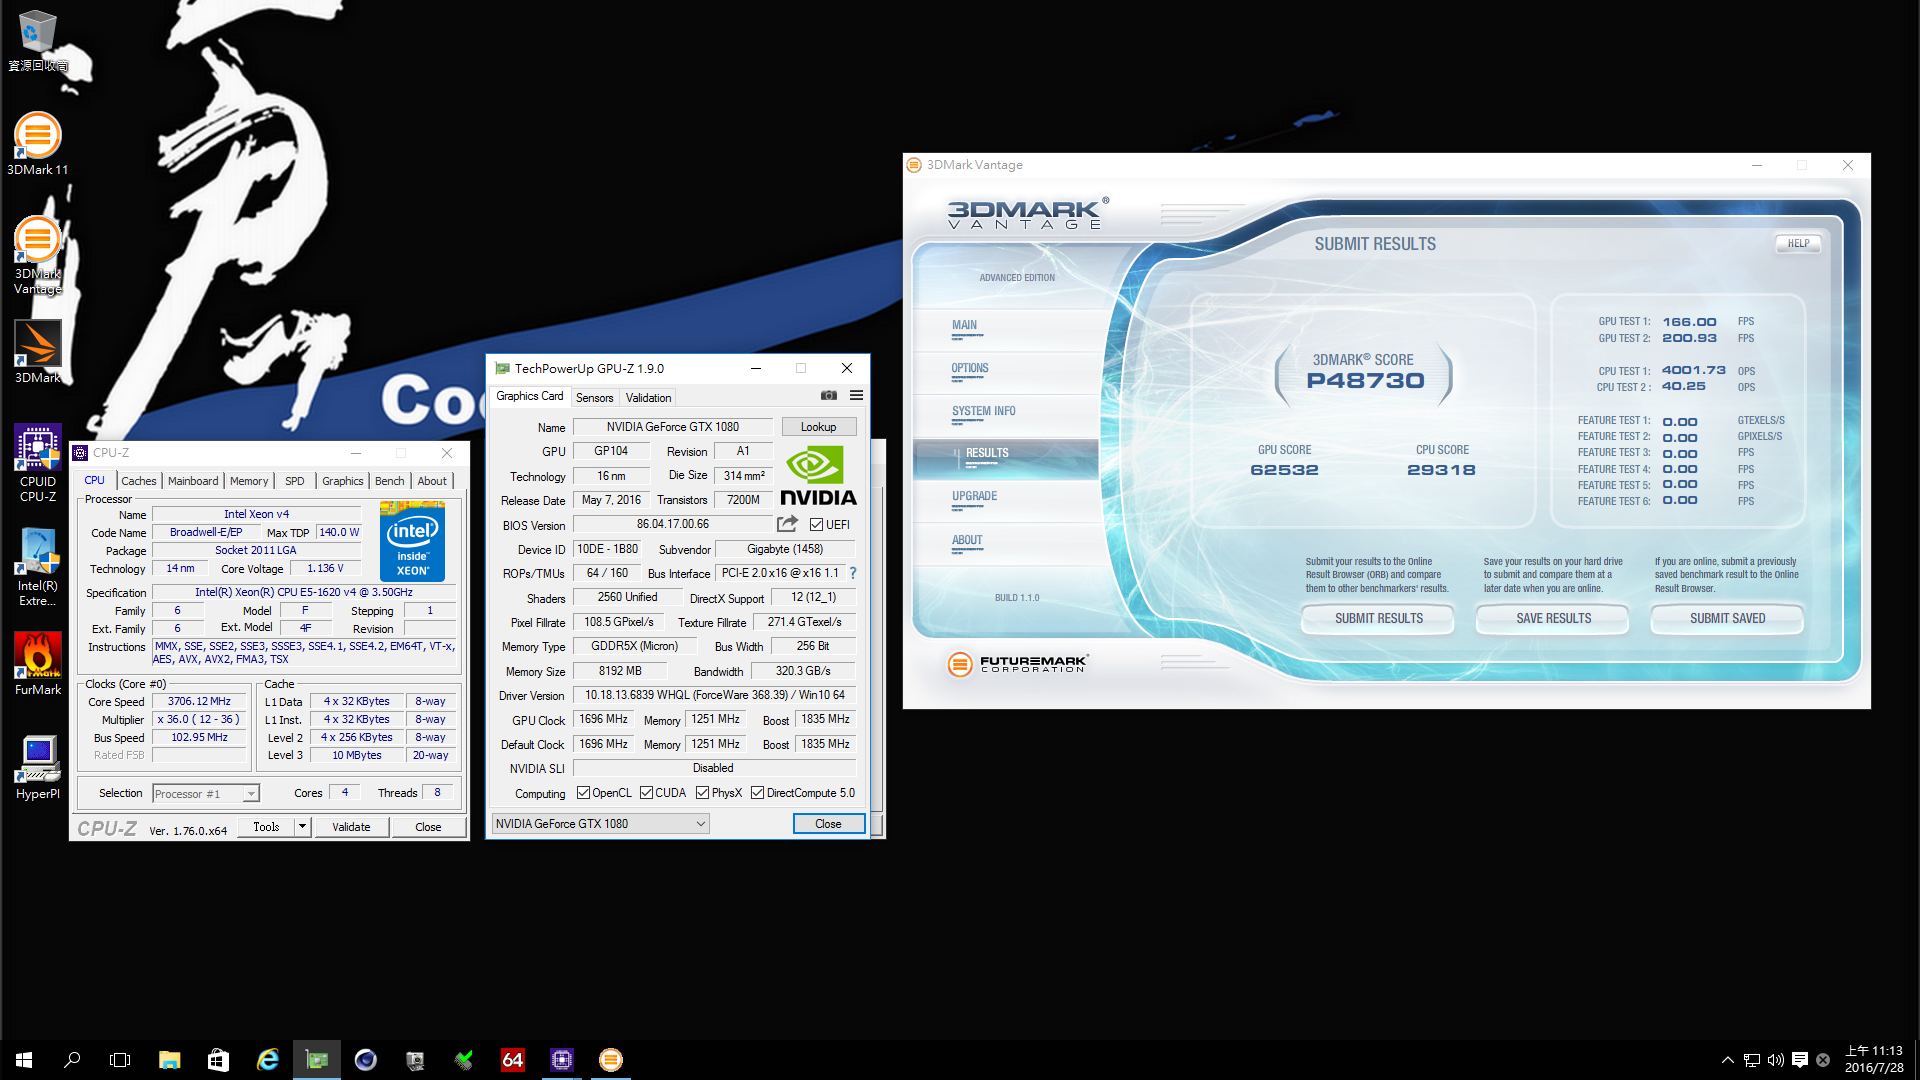Click the volume speaker tray icon

[x=1775, y=1060]
